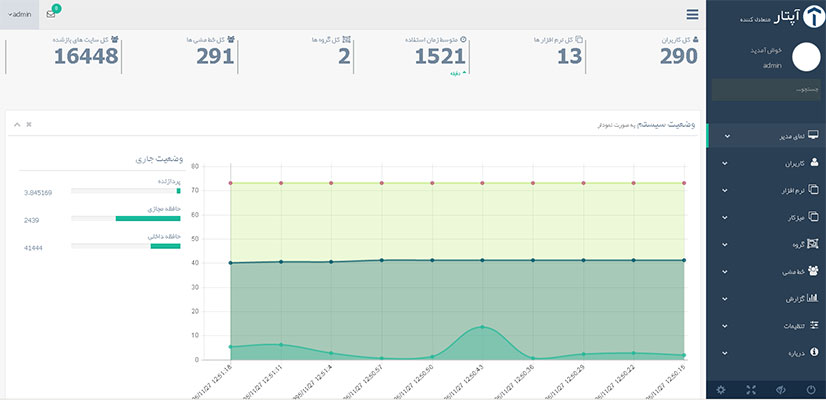Expand the خط مشی chevron
The width and height of the screenshot is (826, 400).
tap(725, 272)
